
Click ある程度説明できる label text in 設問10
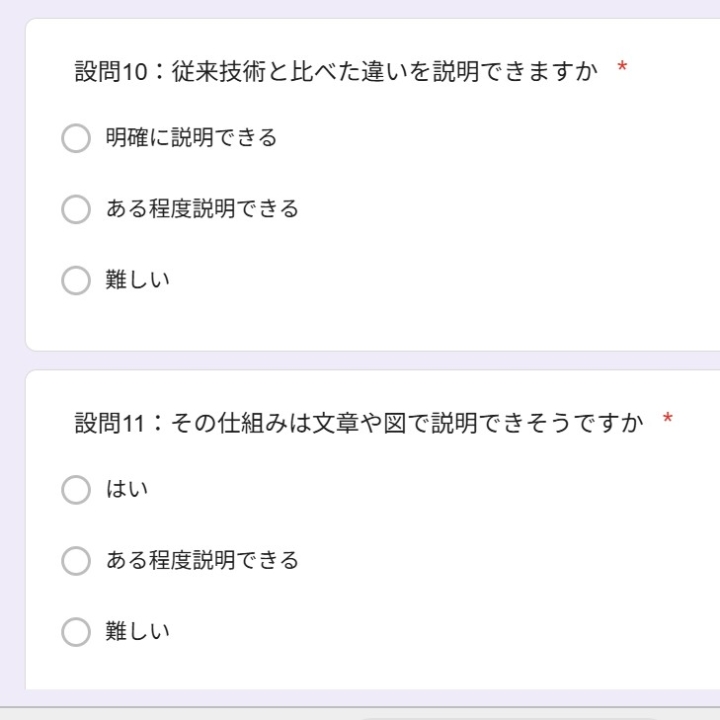(x=202, y=209)
